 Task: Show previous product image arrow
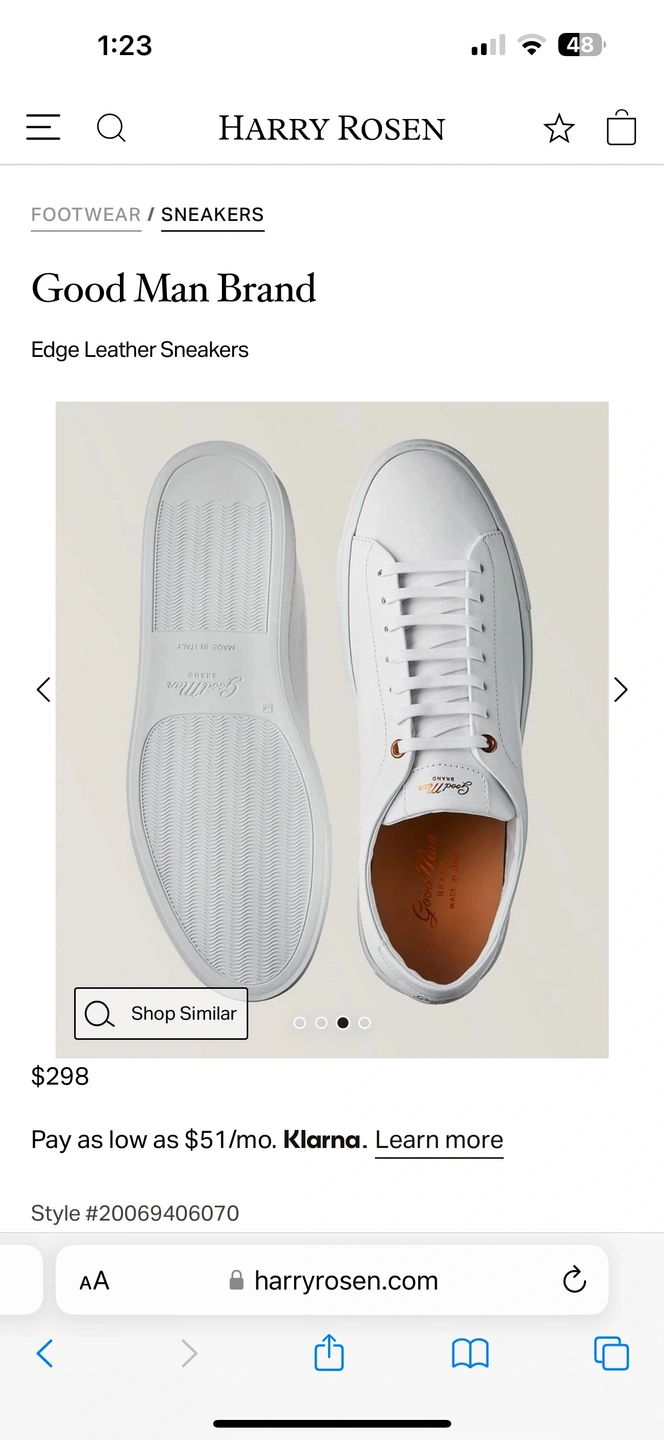pos(43,689)
